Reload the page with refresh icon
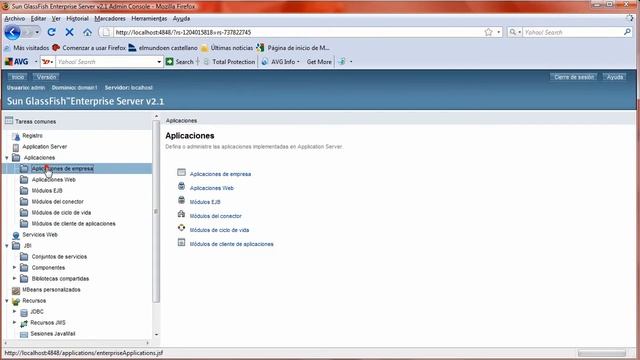The image size is (640, 360). (x=51, y=32)
